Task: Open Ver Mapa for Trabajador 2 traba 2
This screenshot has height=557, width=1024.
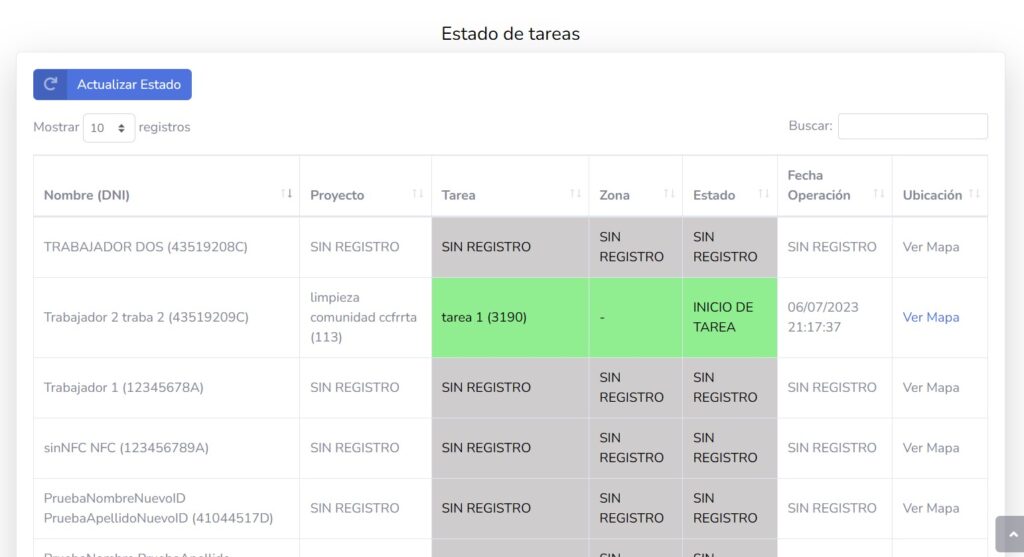Action: 930,317
